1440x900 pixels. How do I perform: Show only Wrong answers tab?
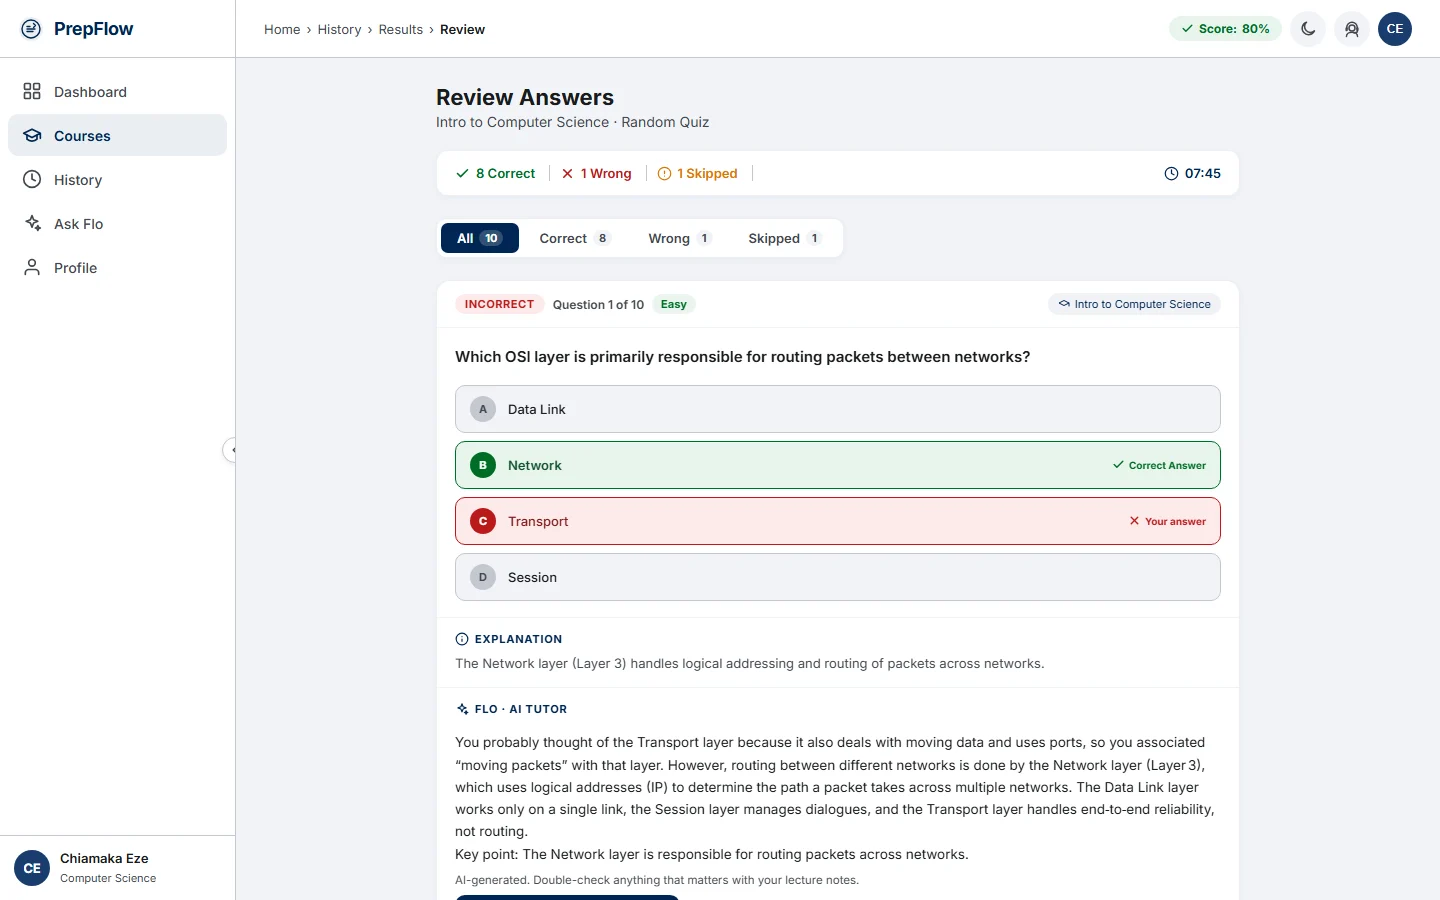tap(679, 238)
